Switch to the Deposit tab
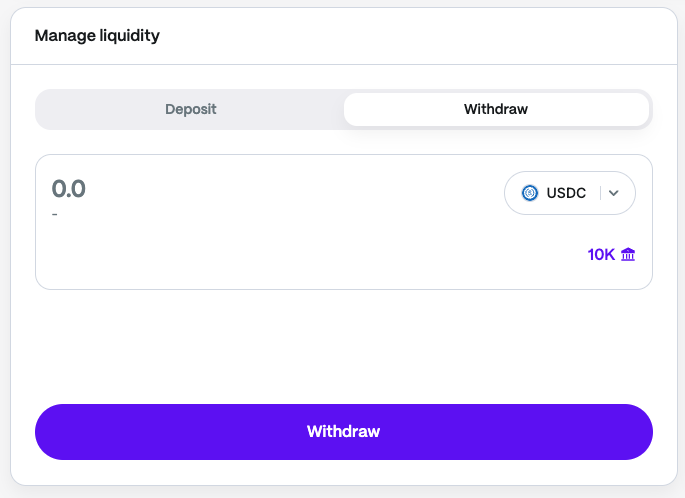The width and height of the screenshot is (685, 498). (x=191, y=109)
